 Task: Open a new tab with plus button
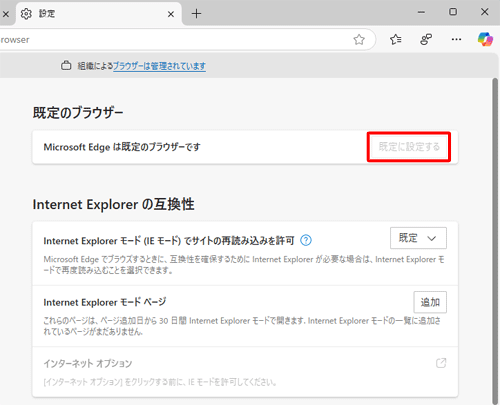[x=196, y=14]
